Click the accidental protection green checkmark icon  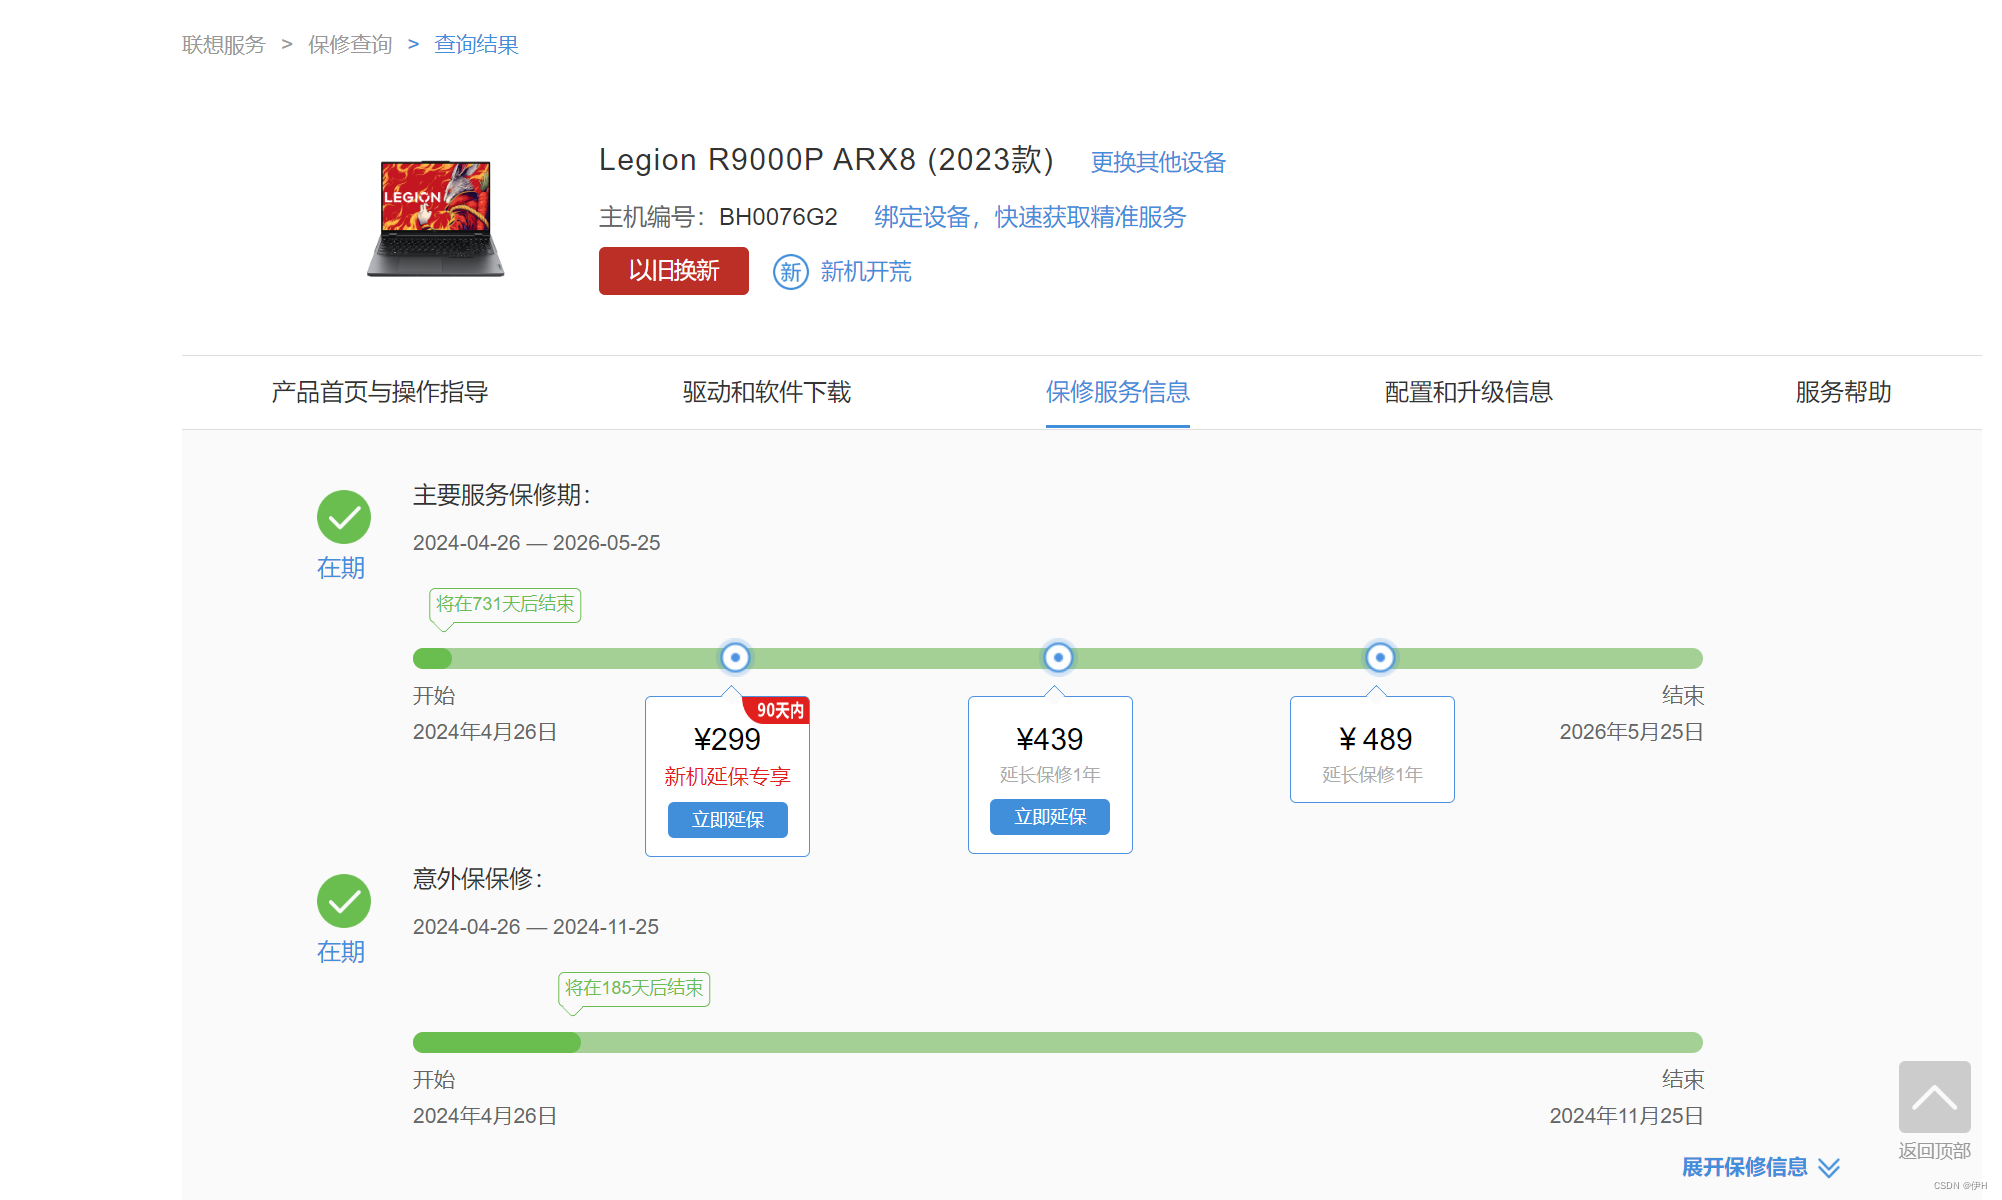[x=344, y=901]
